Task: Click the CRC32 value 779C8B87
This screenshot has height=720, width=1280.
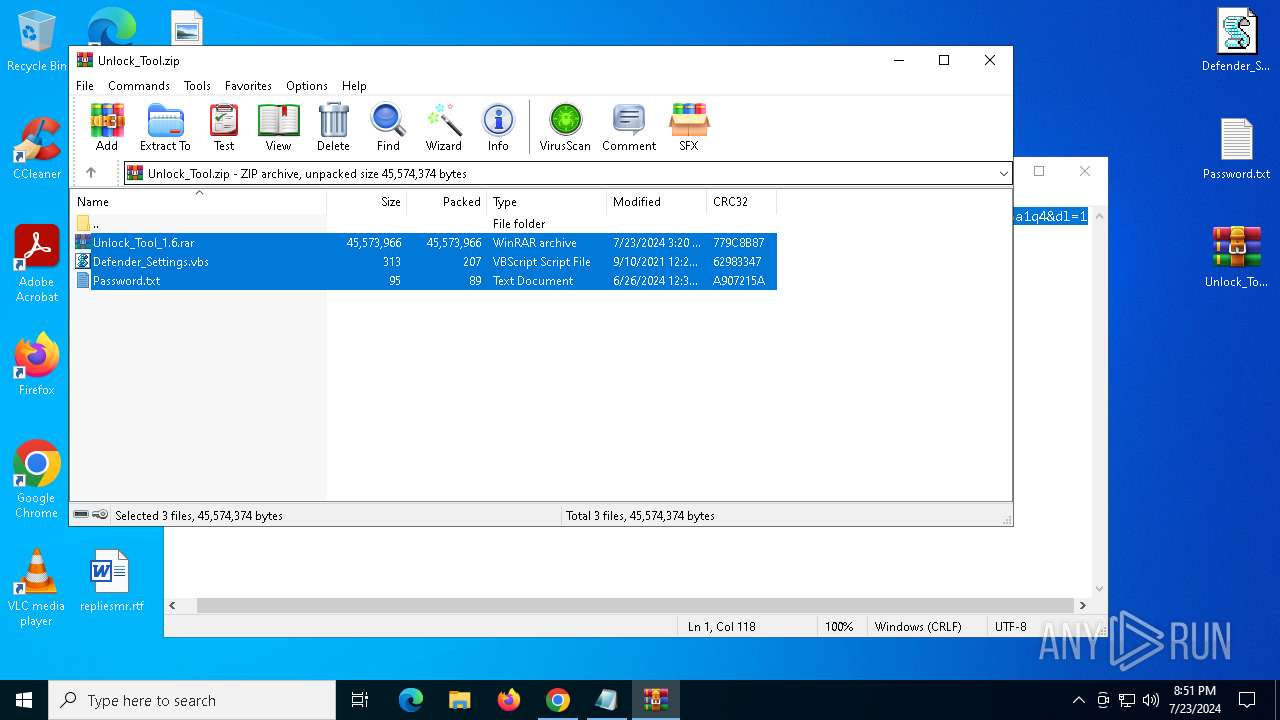Action: coord(739,243)
